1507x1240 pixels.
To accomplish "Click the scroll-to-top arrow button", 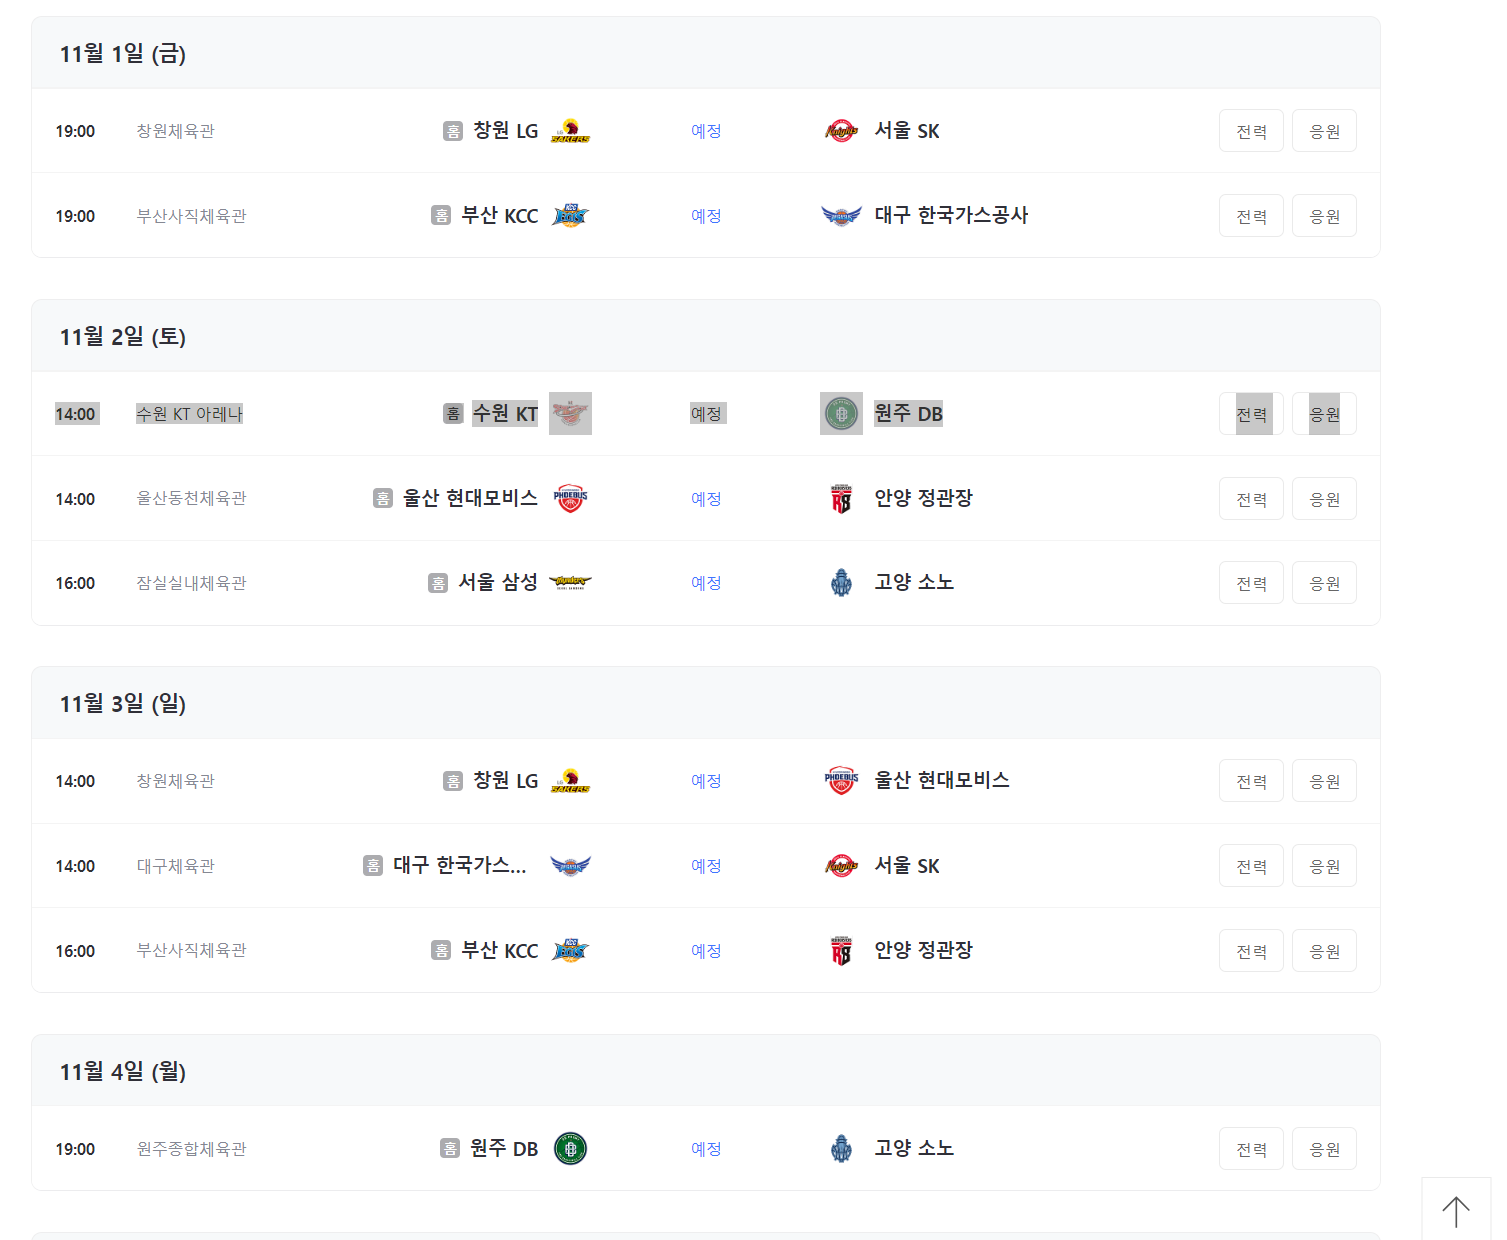I will click(1456, 1211).
